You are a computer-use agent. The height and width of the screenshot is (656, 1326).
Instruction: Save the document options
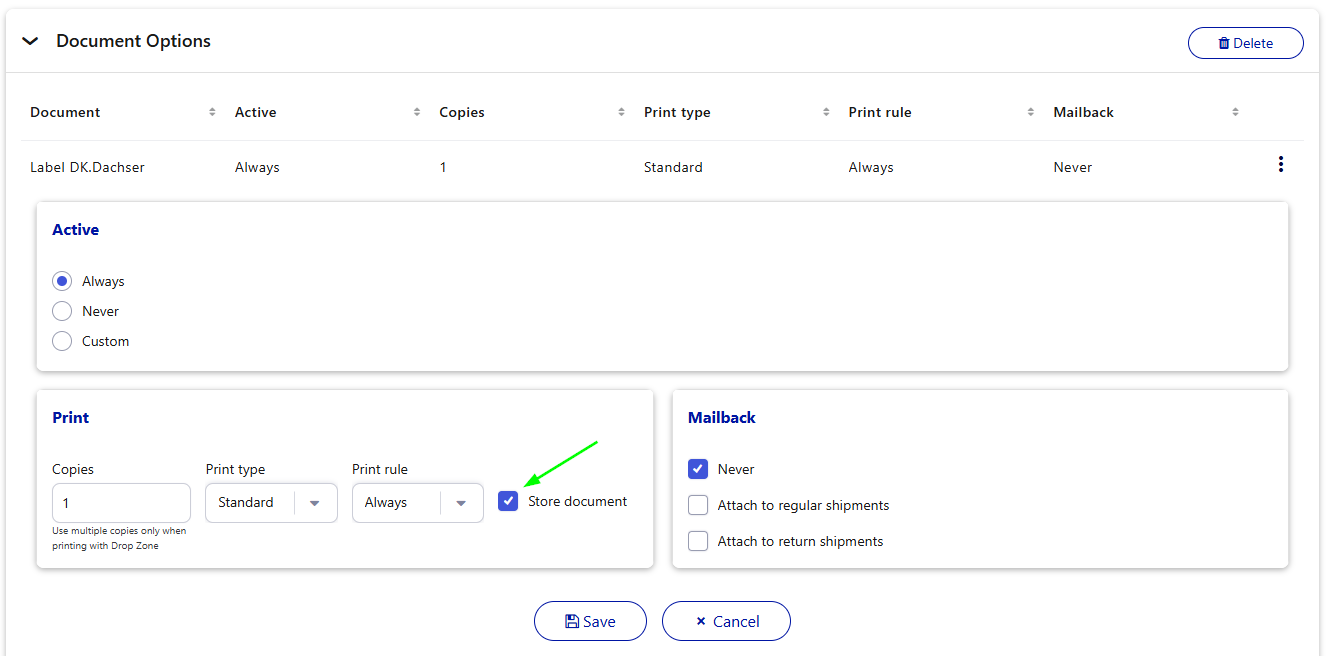[x=590, y=621]
